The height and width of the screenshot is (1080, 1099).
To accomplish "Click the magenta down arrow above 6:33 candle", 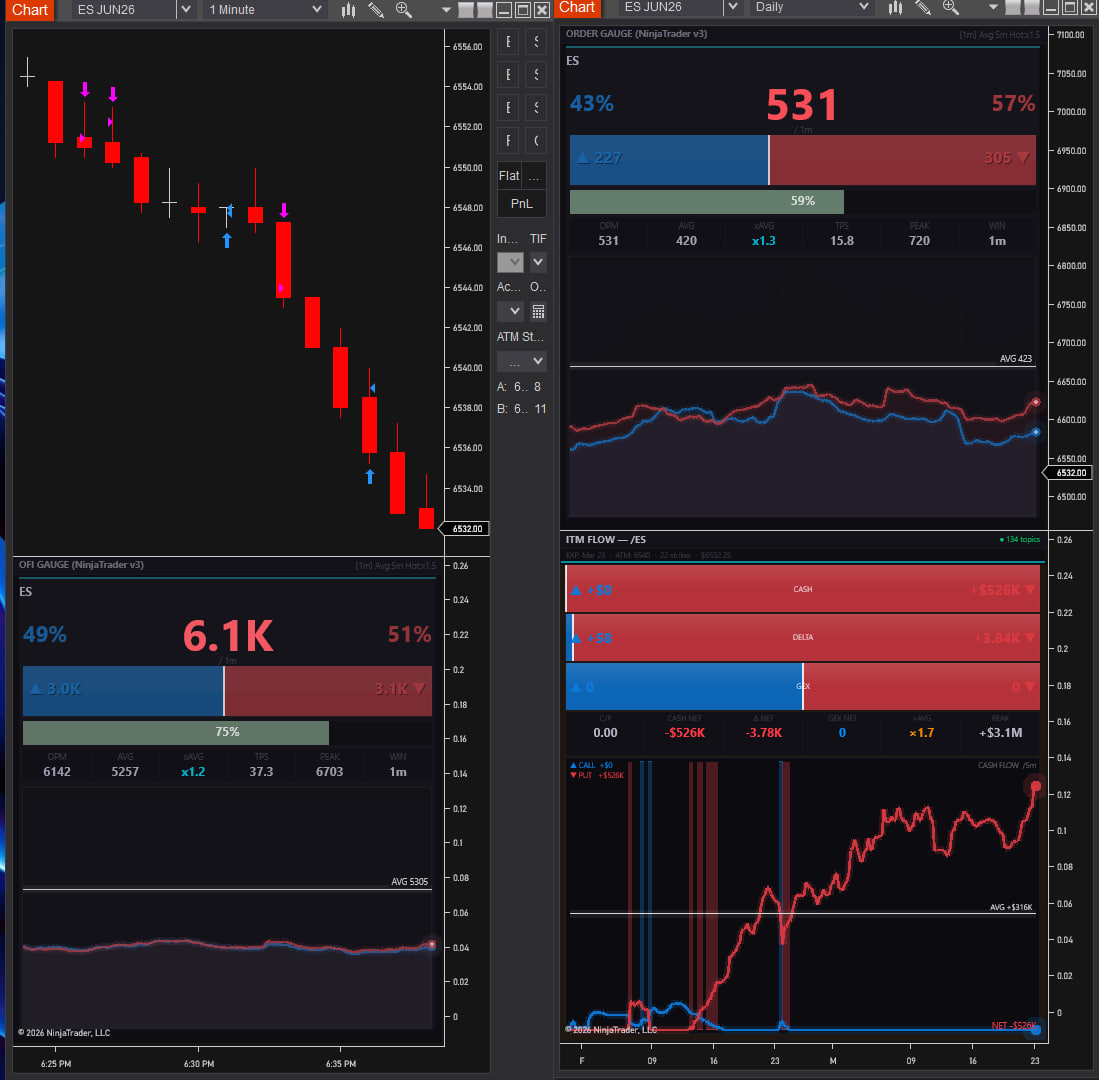I will coord(284,210).
